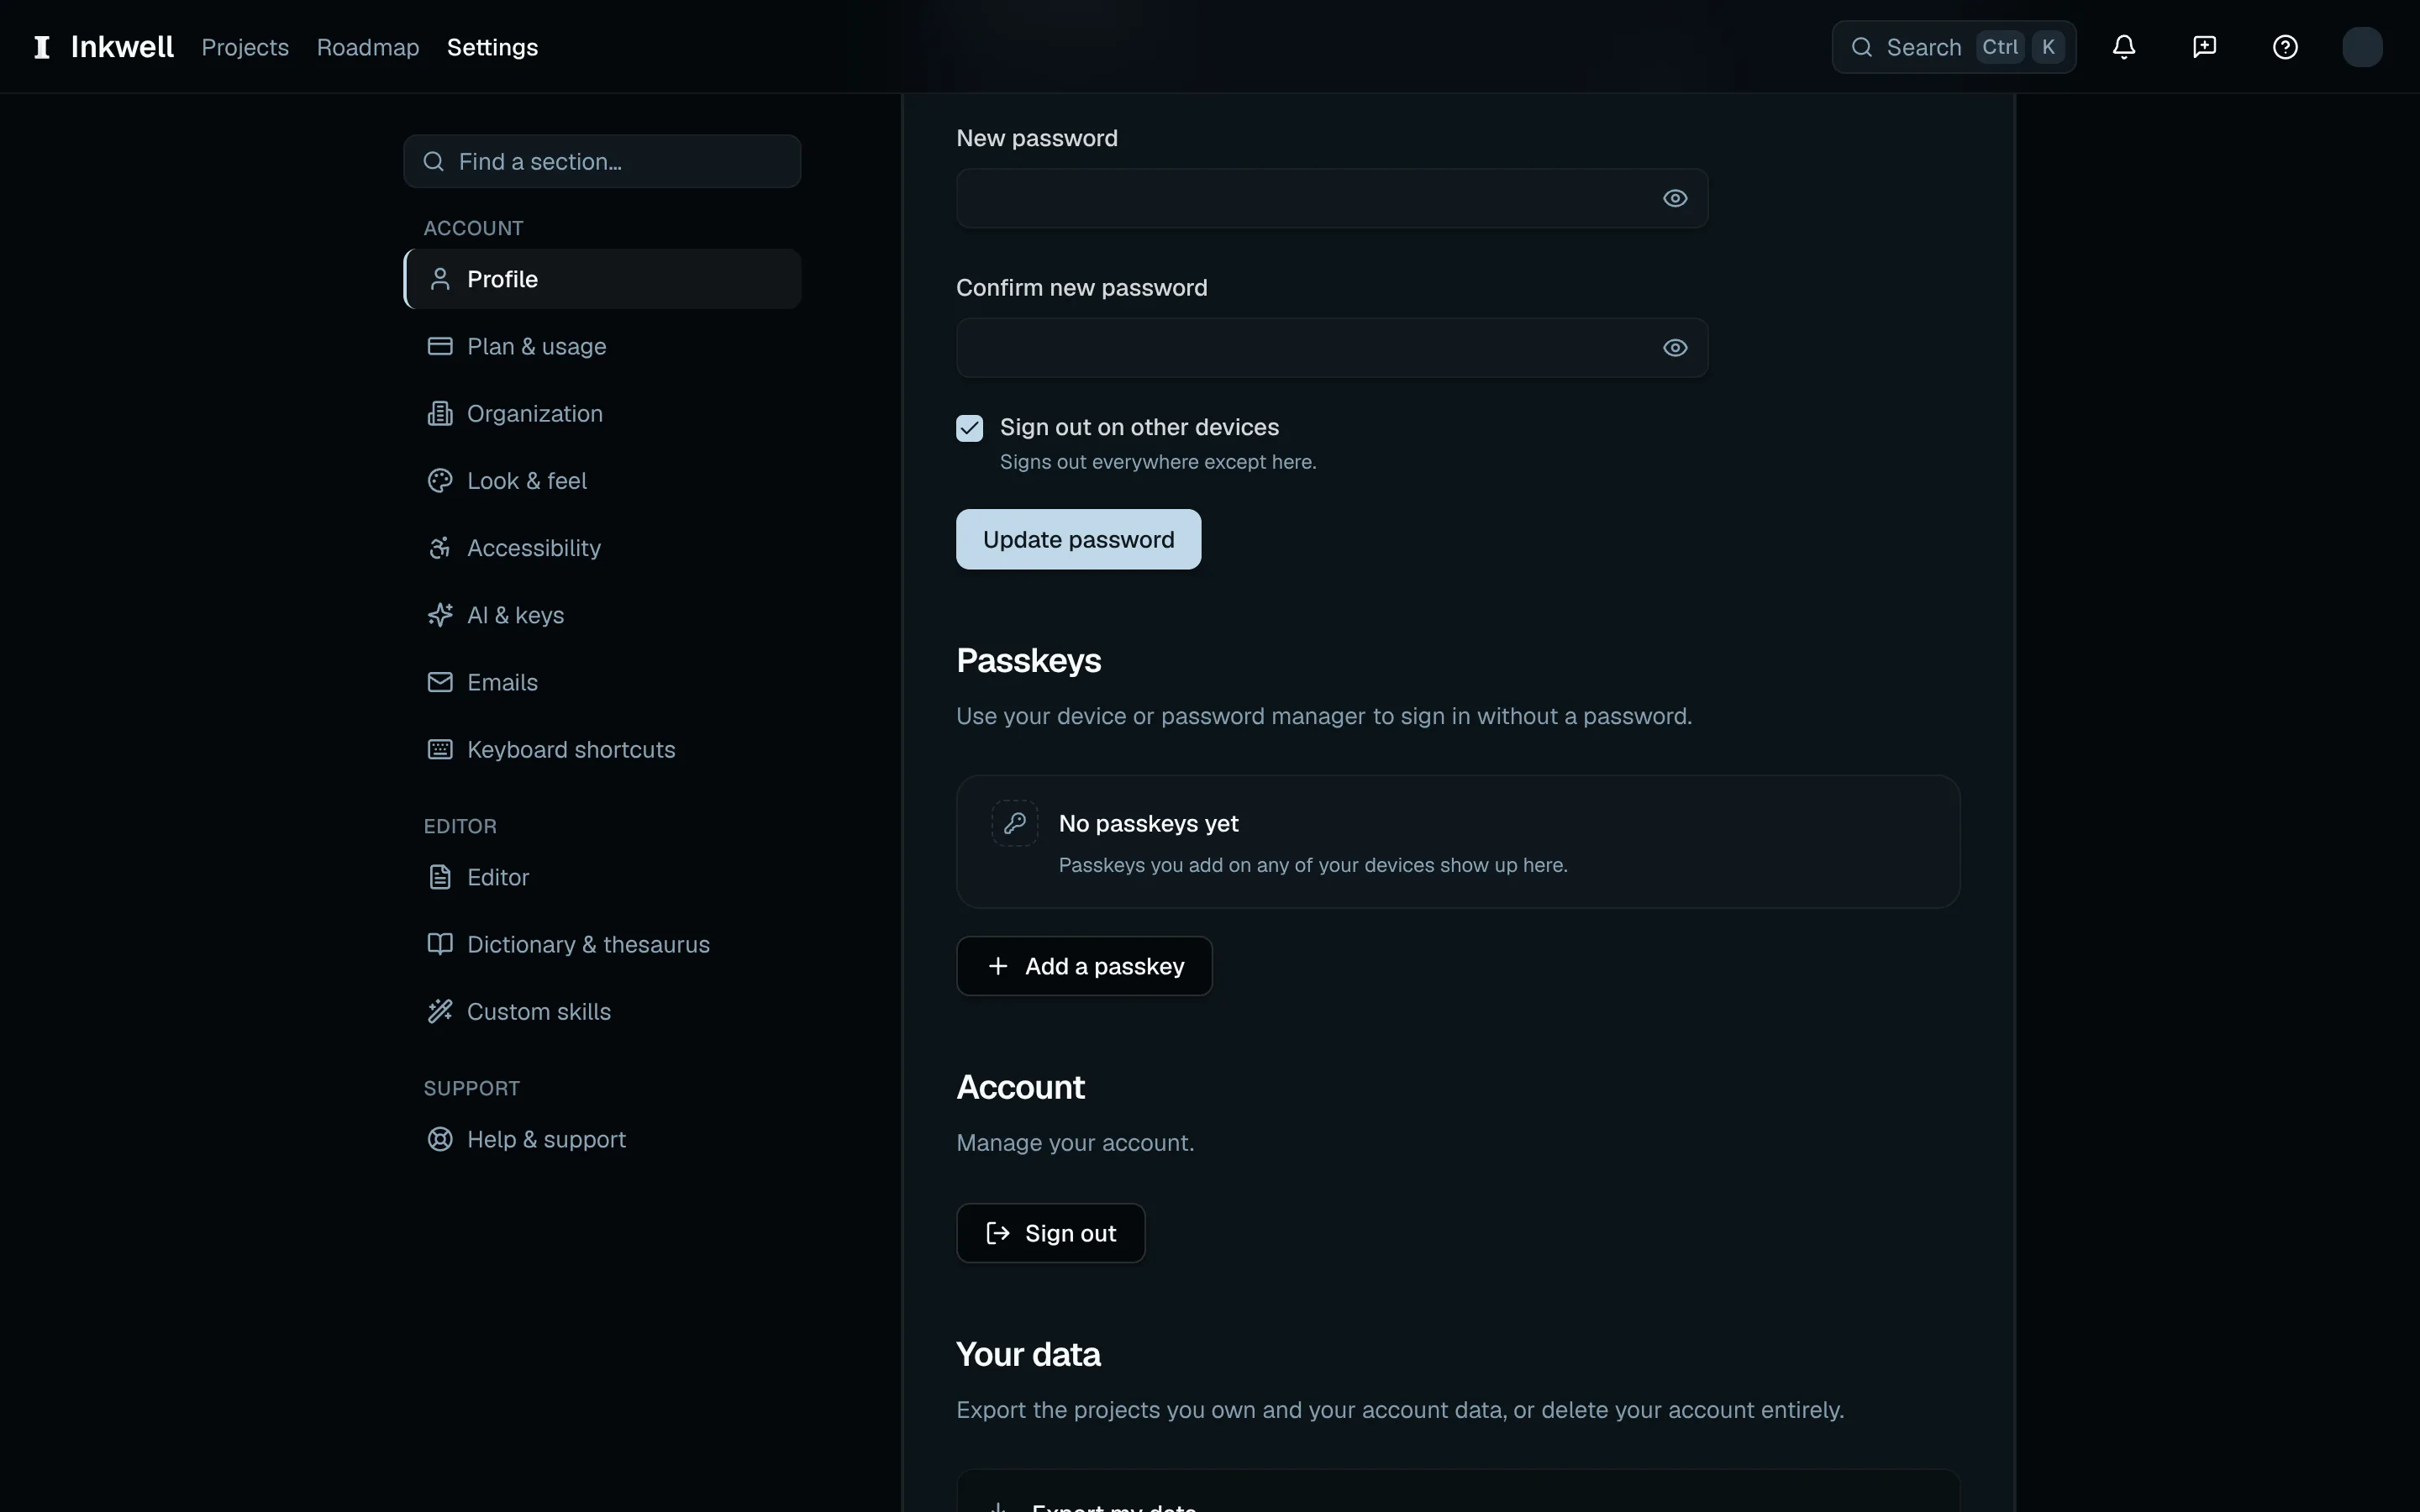Screen dimensions: 2420x1512
Task: Click the Update password button
Action: [1078, 539]
